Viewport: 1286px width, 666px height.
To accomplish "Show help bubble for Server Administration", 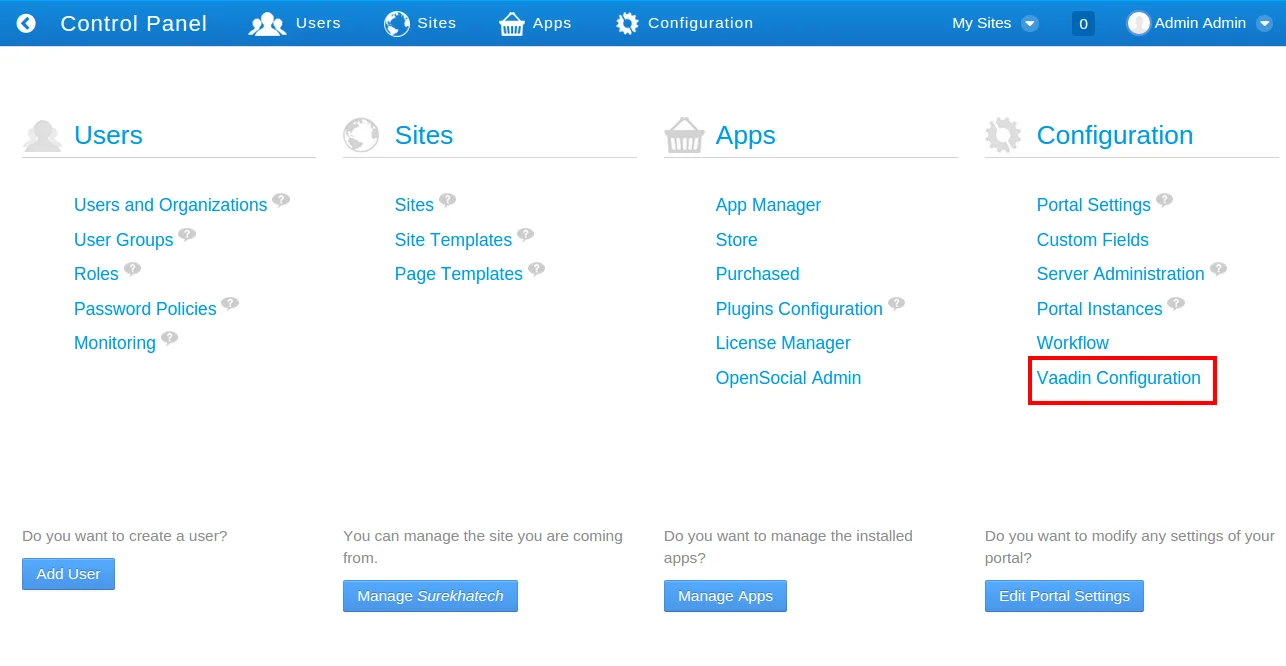I will click(1217, 269).
